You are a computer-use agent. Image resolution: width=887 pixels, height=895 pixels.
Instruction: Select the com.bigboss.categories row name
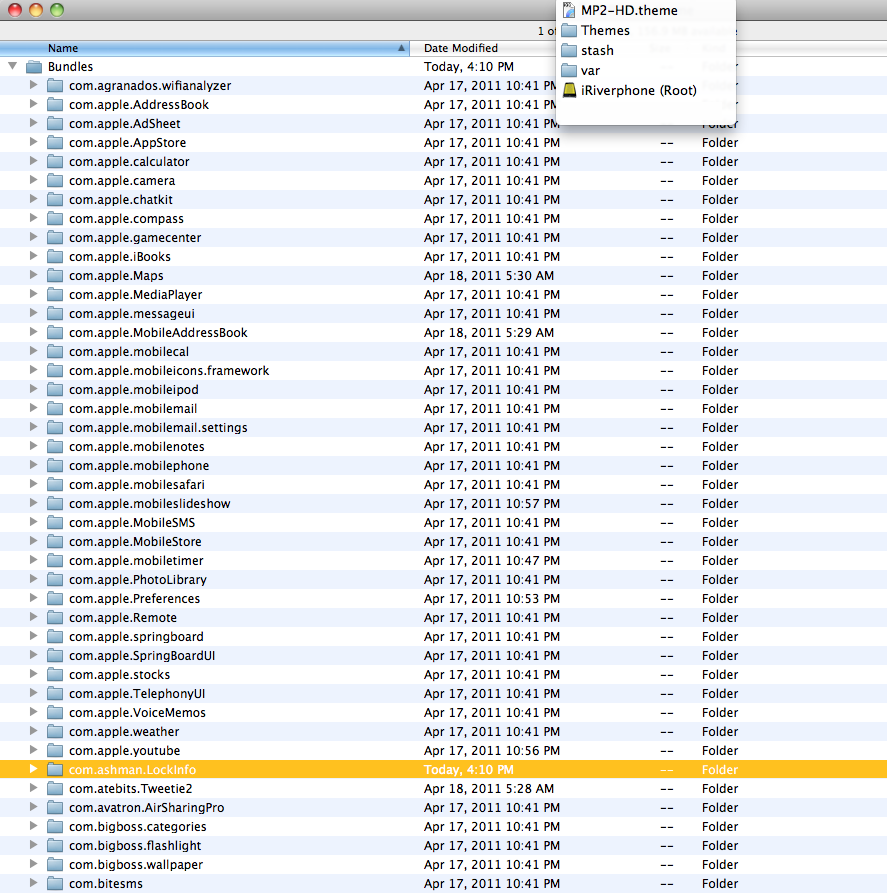(138, 827)
